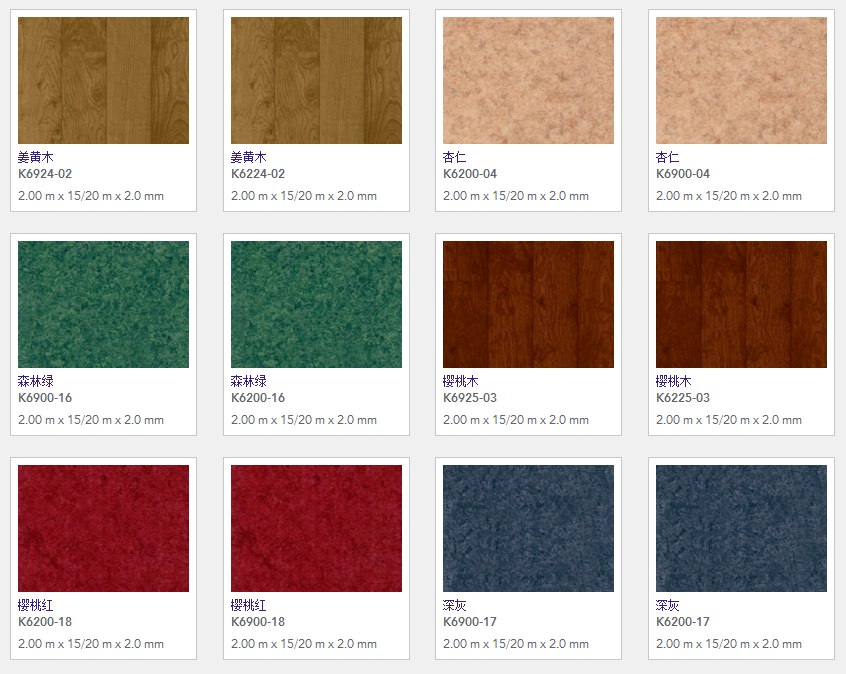The width and height of the screenshot is (846, 674).
Task: Select the red swatch image for K6200-18
Action: click(103, 528)
